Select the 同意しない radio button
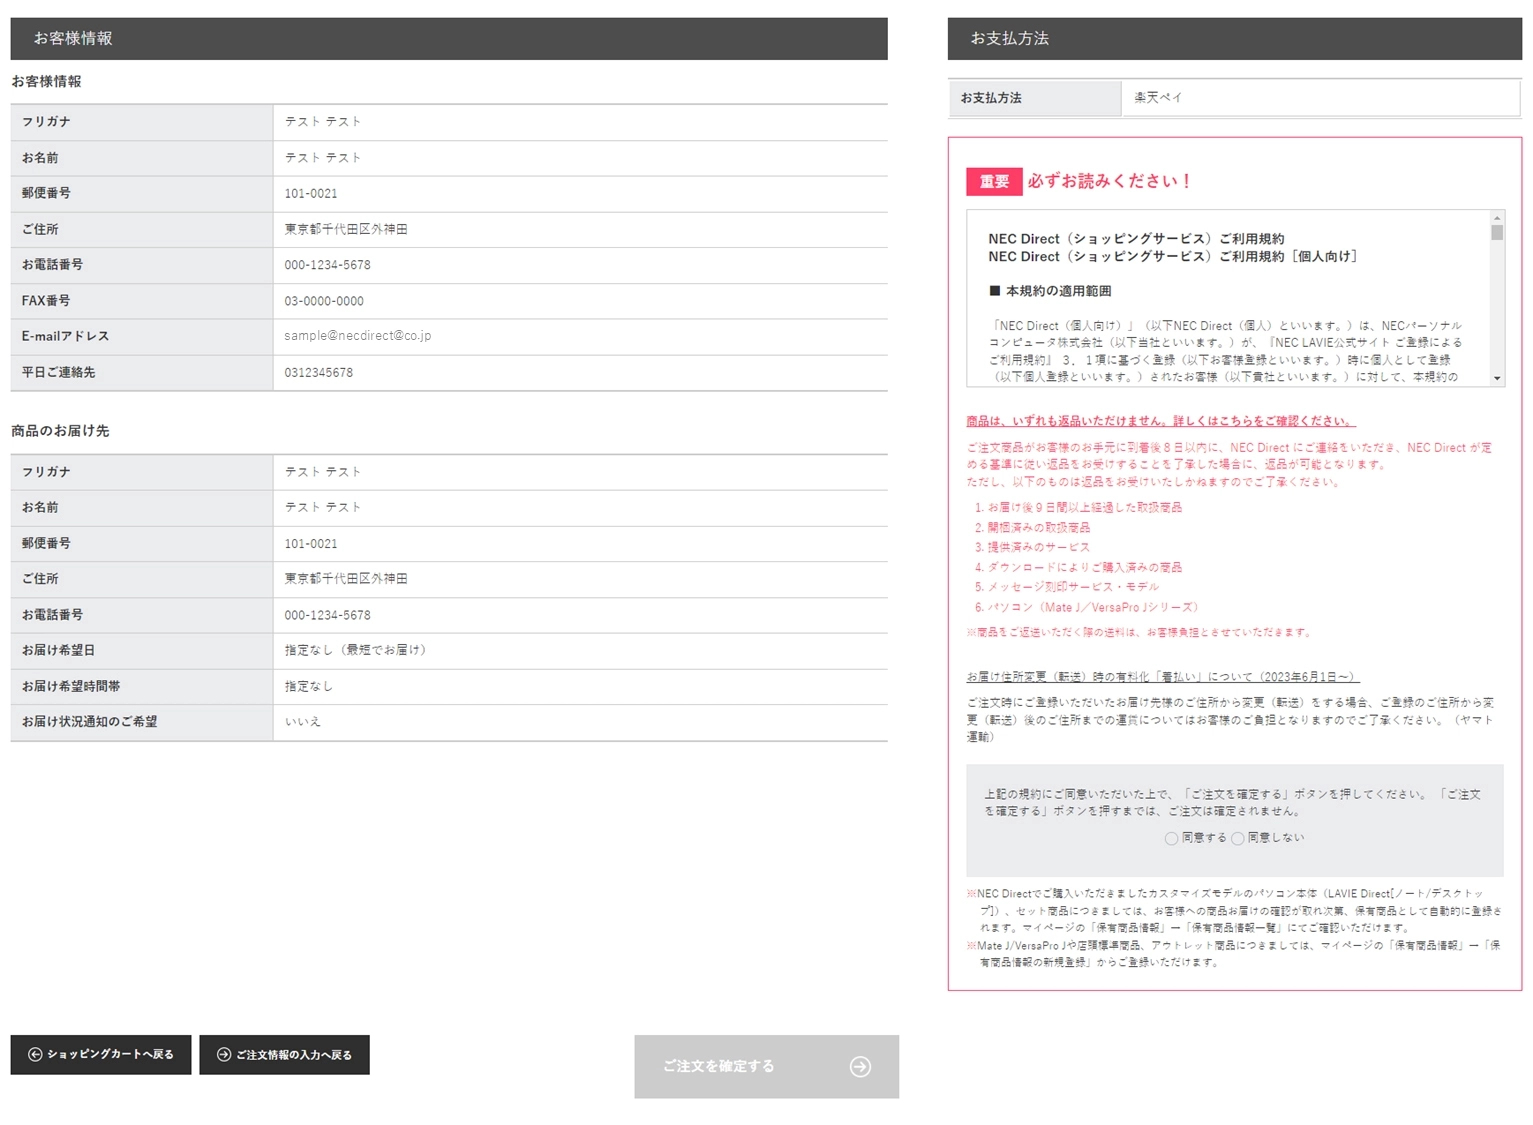 [x=1238, y=838]
